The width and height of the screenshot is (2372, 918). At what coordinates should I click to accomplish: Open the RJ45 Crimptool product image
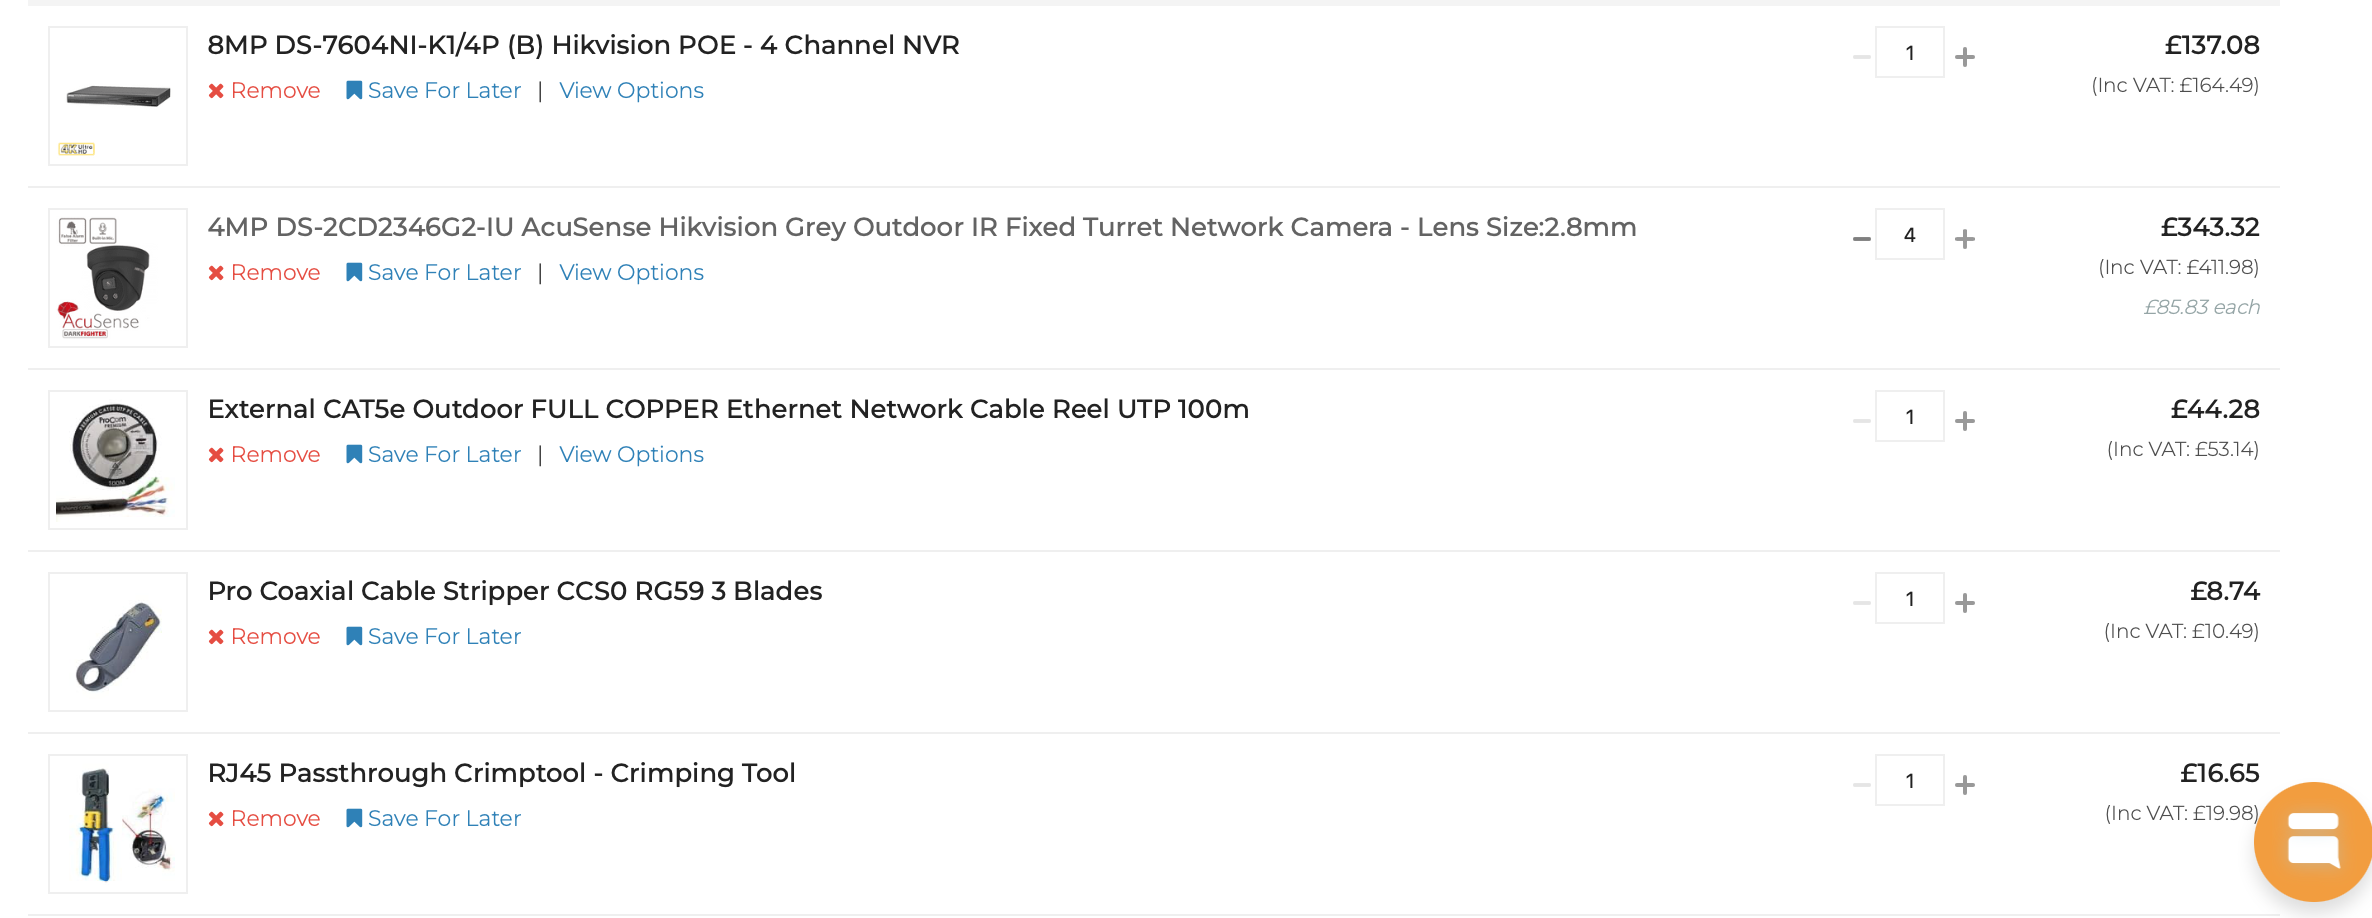(x=117, y=822)
